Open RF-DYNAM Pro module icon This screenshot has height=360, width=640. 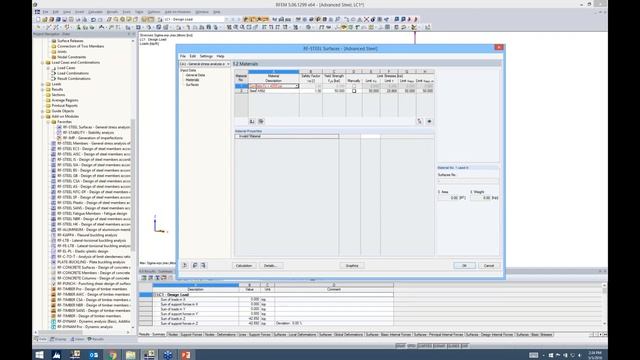53,327
